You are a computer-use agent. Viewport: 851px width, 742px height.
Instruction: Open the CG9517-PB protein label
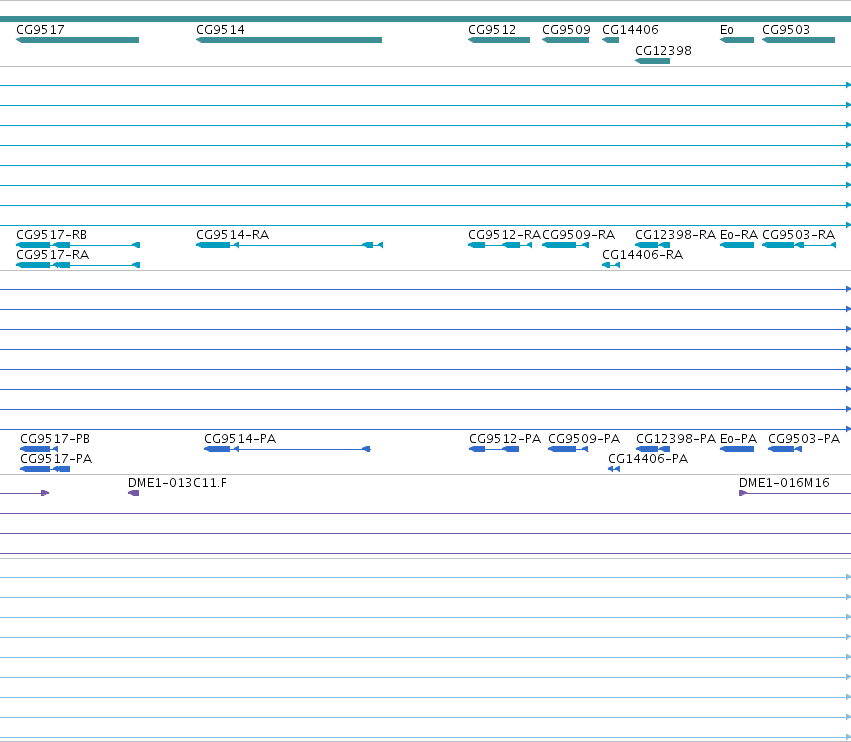pos(55,439)
